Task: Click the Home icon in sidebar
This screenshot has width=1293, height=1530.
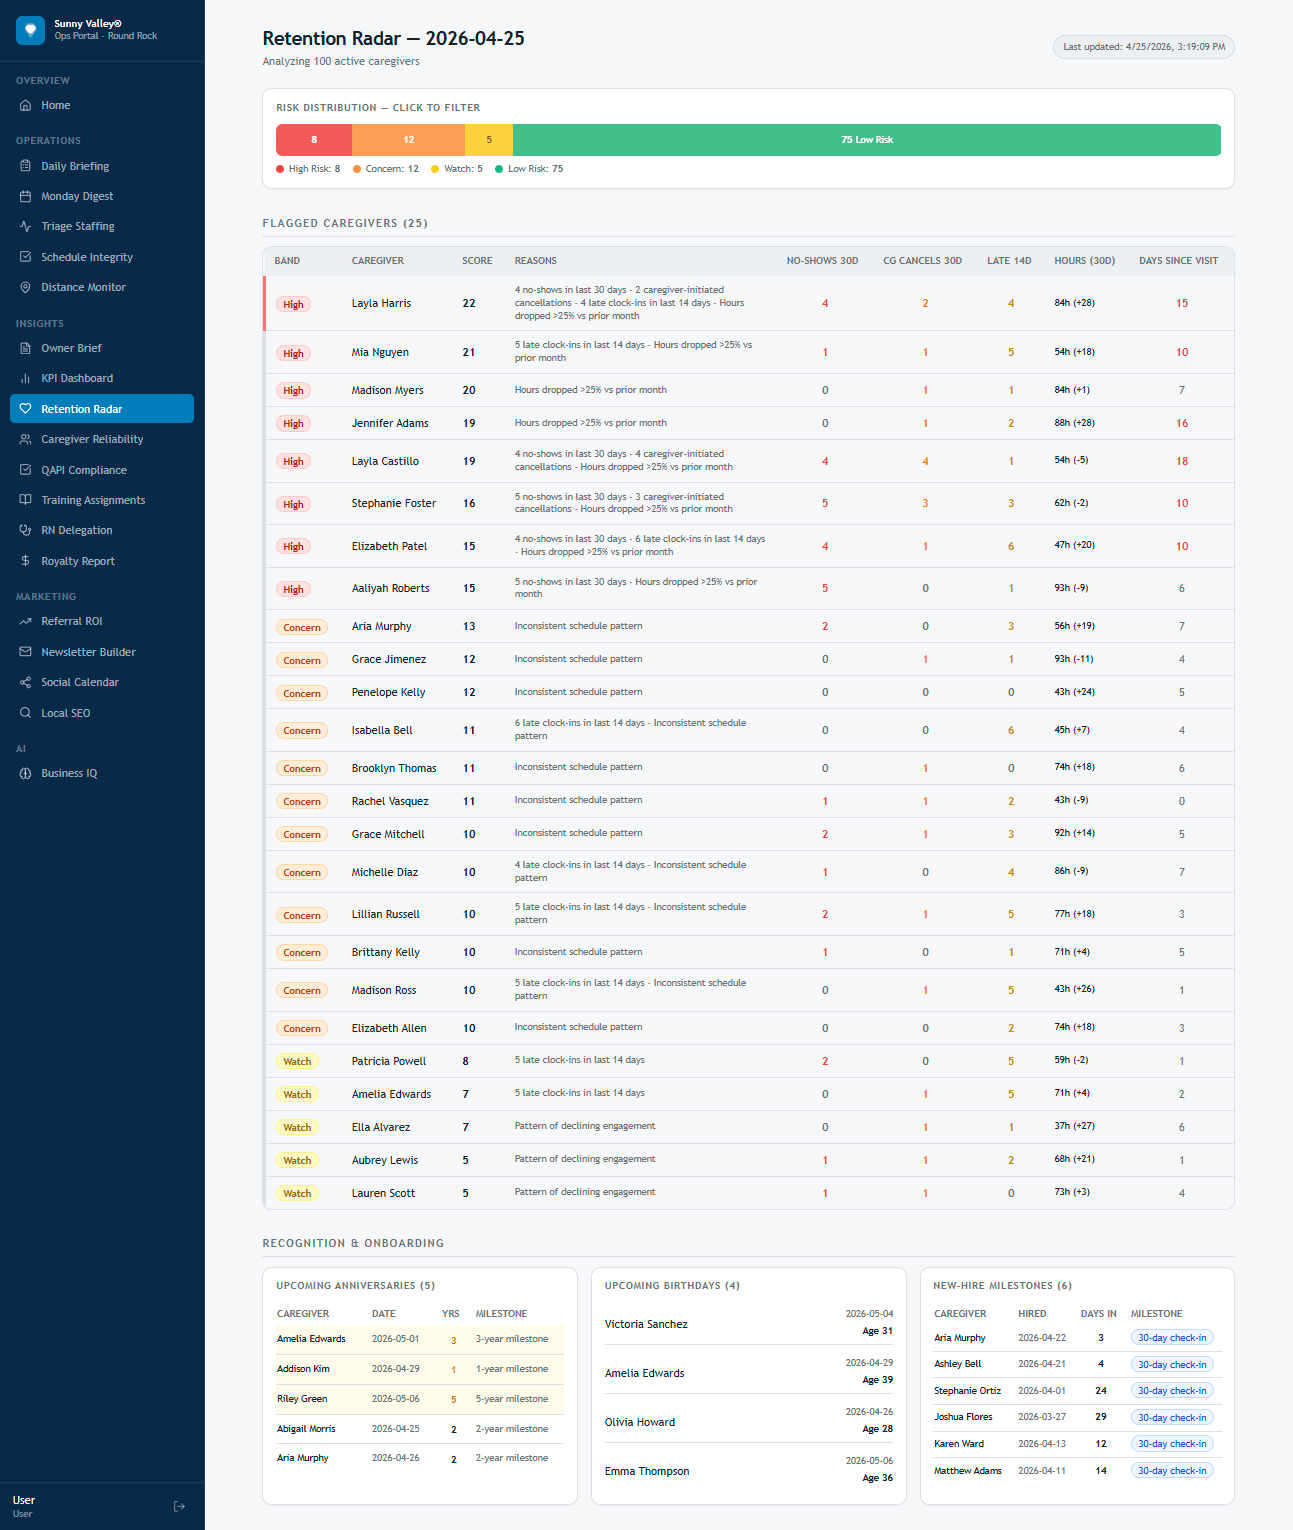Action: tap(26, 106)
